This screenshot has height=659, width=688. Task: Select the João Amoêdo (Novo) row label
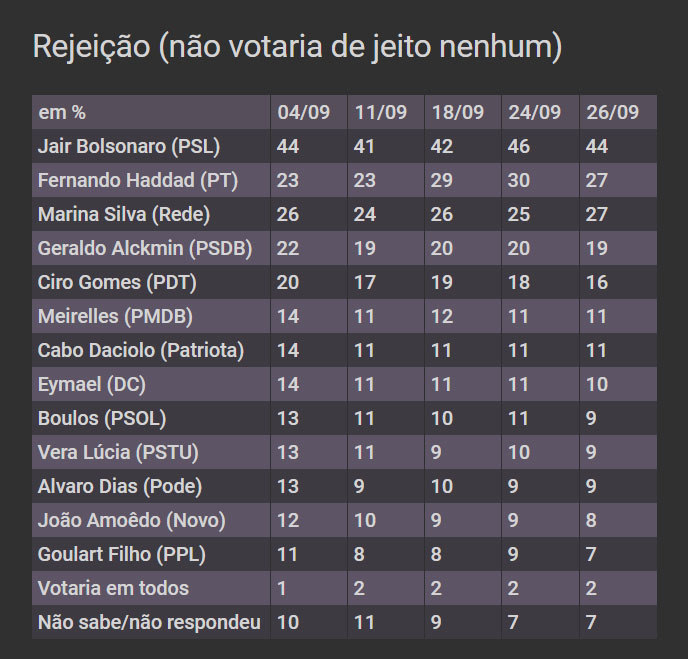[131, 520]
